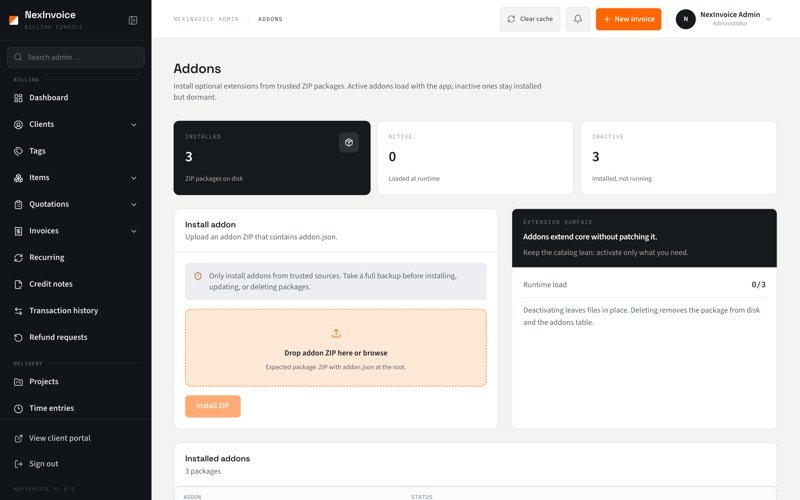Expand the Quotations submenu chevron

click(x=134, y=205)
